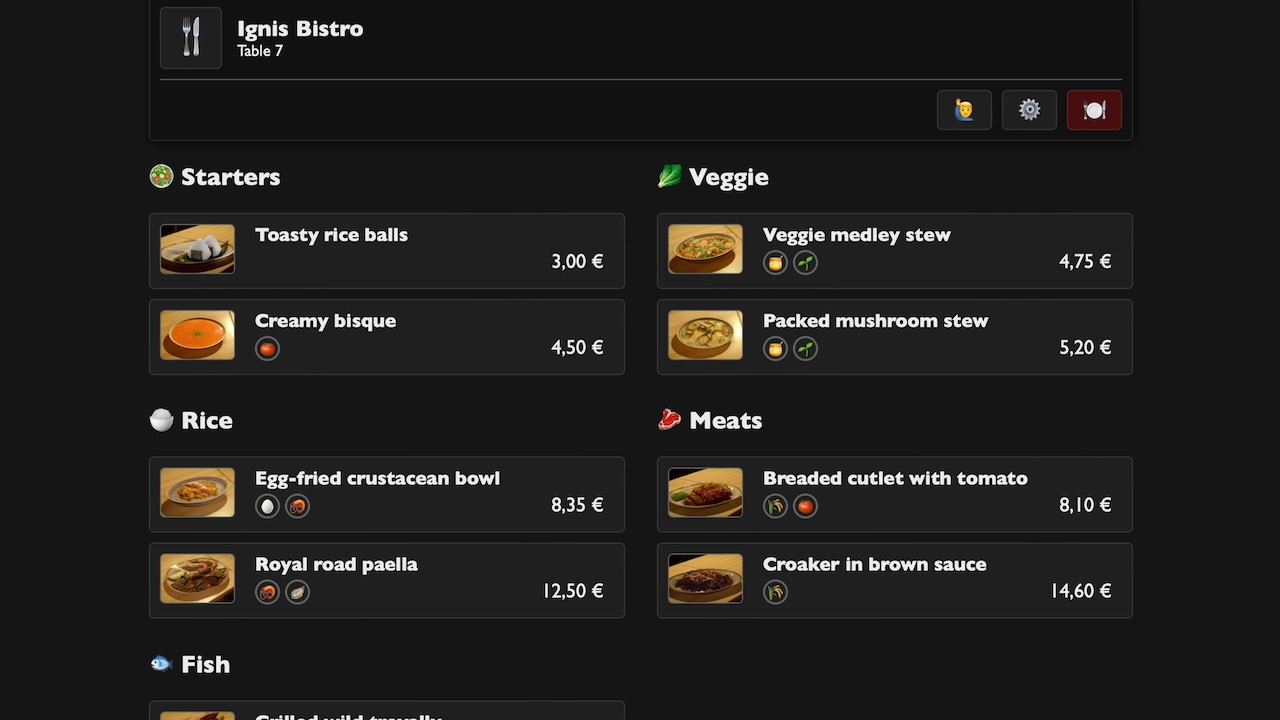The height and width of the screenshot is (720, 1280).
Task: Click egg icon under Egg-fried crustacean bowl
Action: pyautogui.click(x=267, y=506)
